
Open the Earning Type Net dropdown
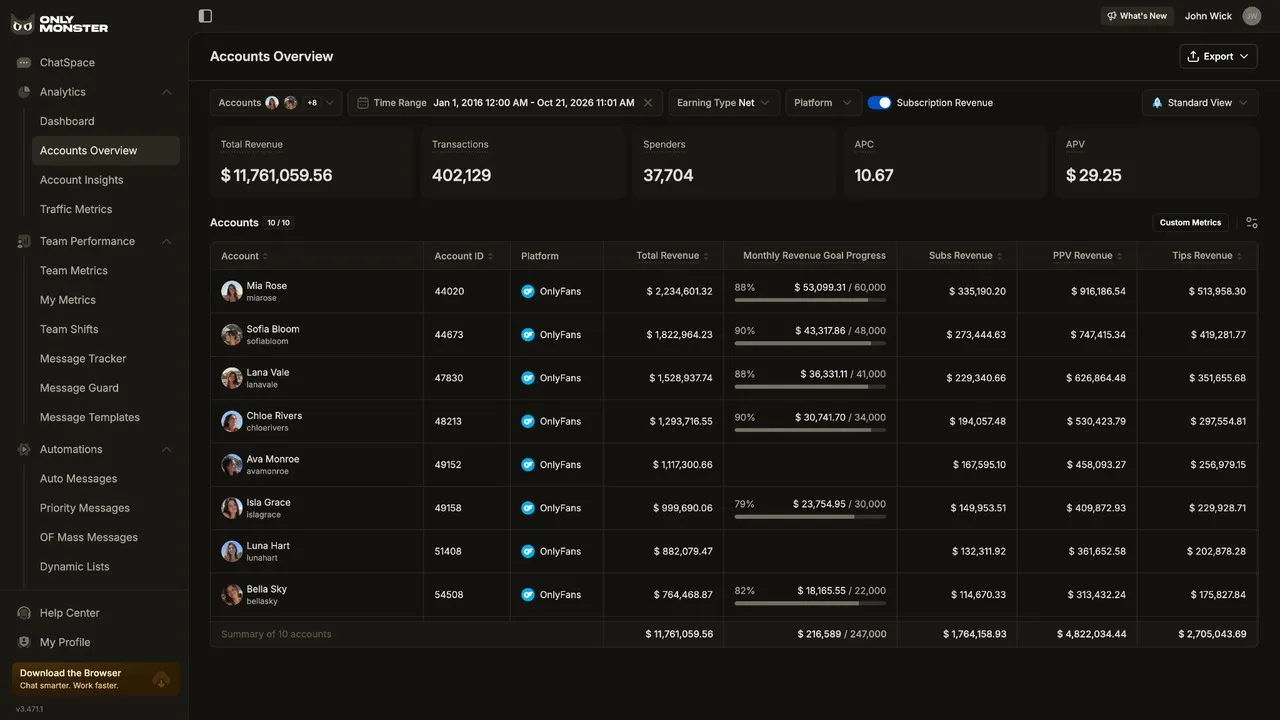[724, 103]
